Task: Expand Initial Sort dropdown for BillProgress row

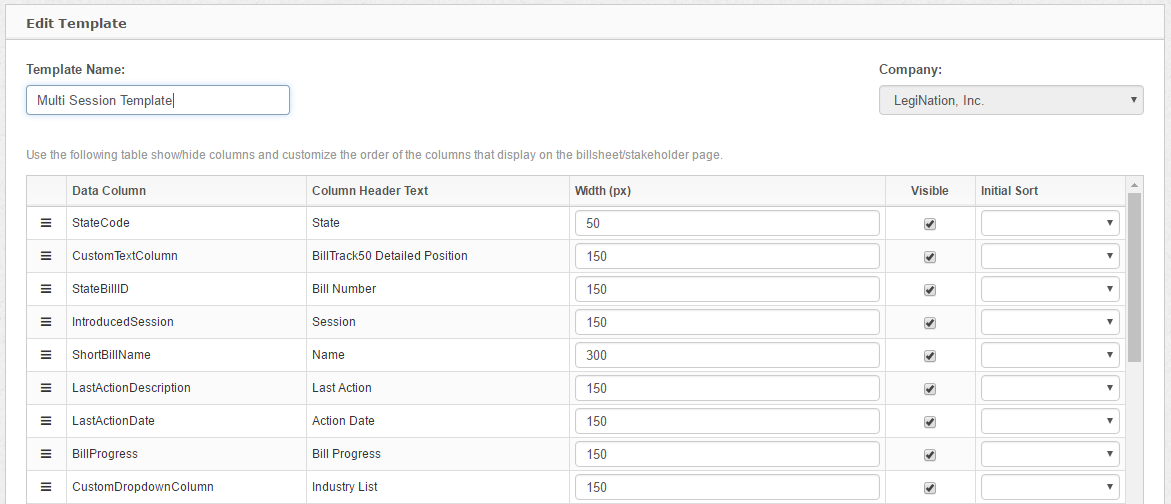Action: click(1050, 454)
